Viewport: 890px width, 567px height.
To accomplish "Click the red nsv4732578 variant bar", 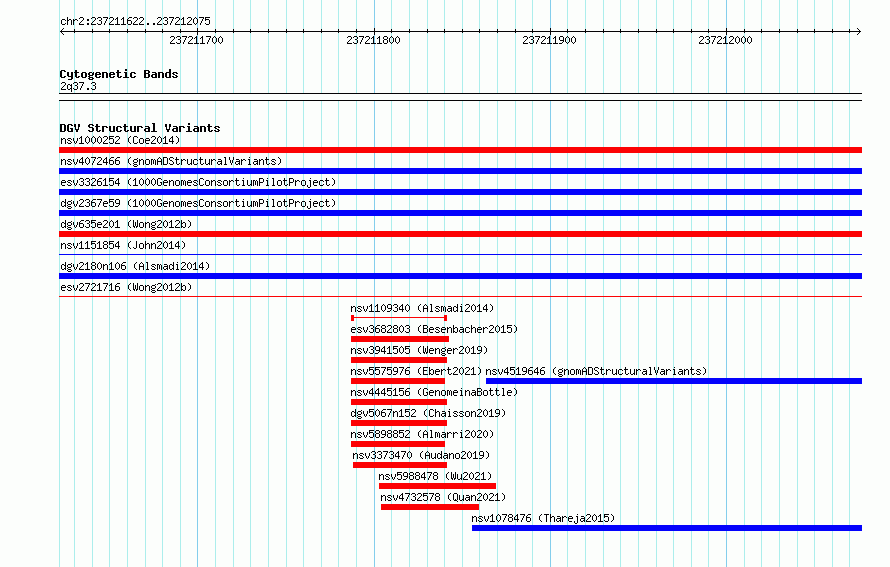I will (x=430, y=507).
